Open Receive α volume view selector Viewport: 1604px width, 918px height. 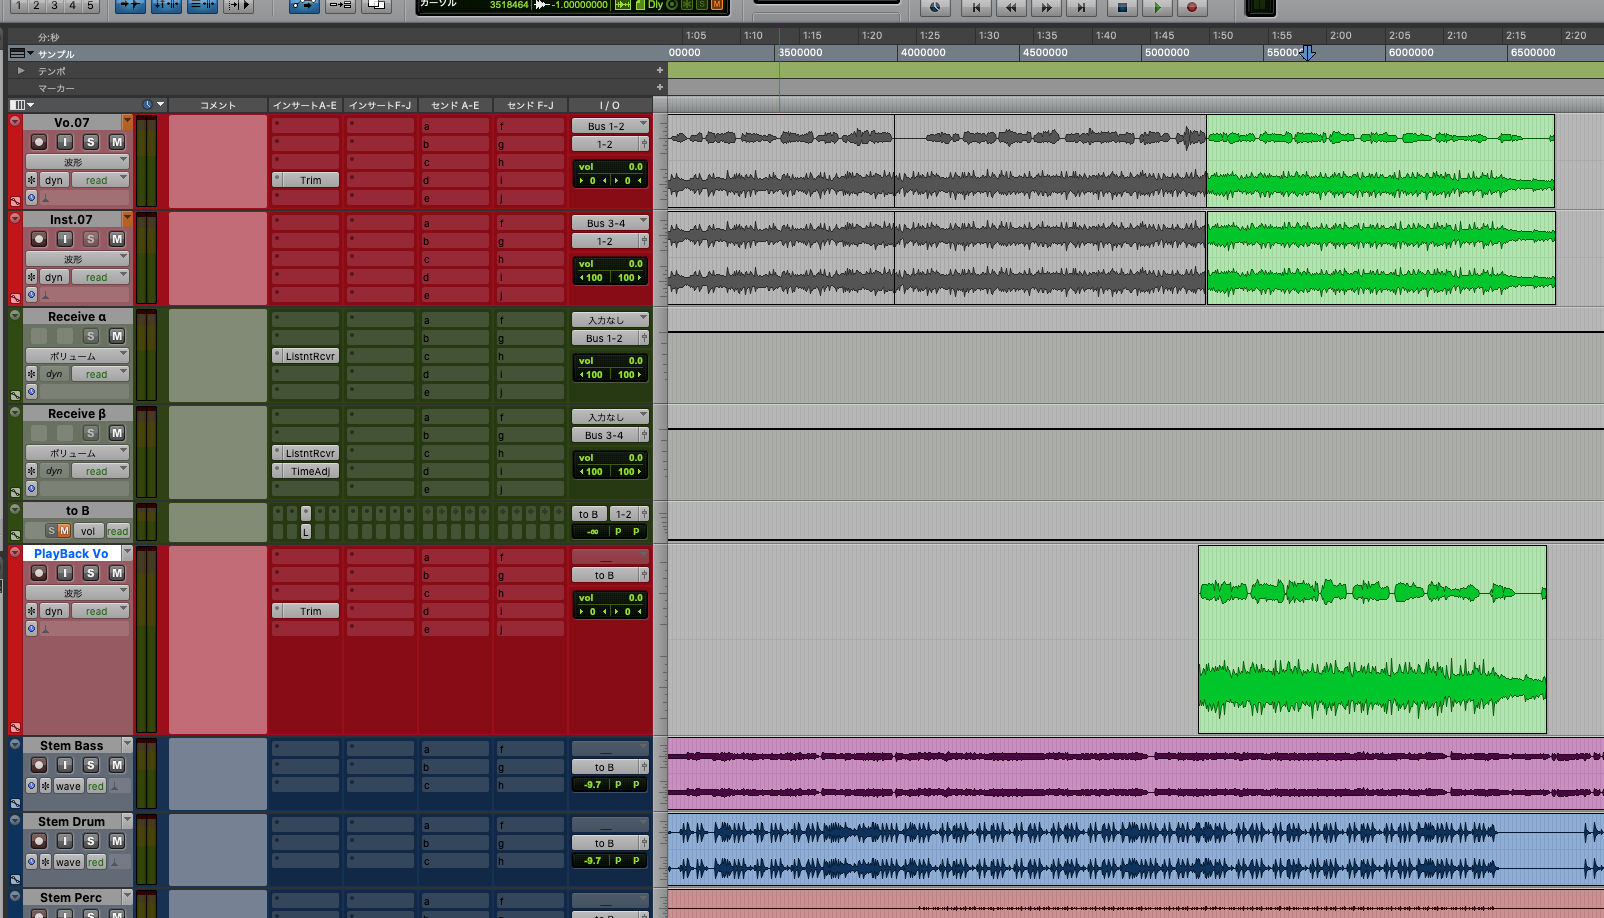point(77,355)
